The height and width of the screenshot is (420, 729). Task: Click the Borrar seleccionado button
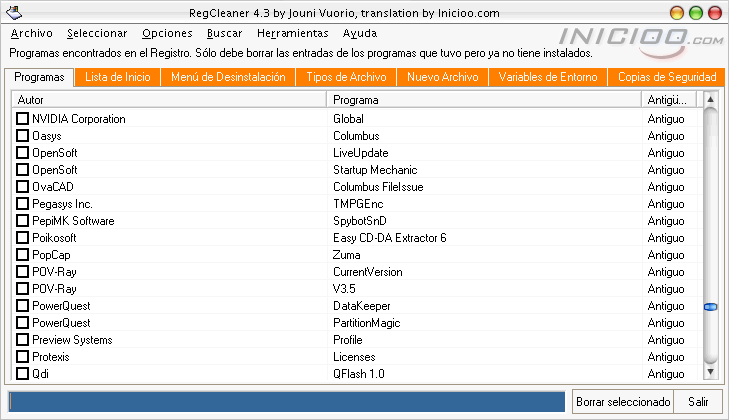click(623, 401)
